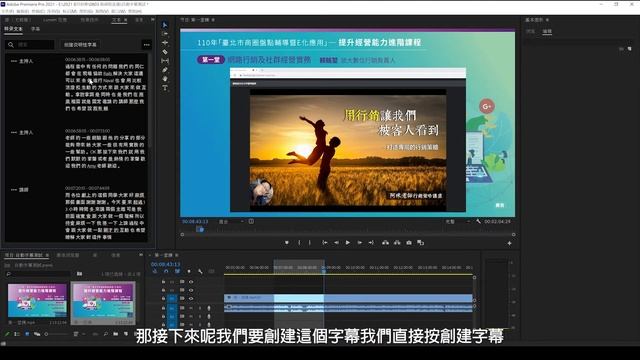Screen dimensions: 640x360
Task: Click the timeline timecode 00:08:43:13
Action: point(165,264)
